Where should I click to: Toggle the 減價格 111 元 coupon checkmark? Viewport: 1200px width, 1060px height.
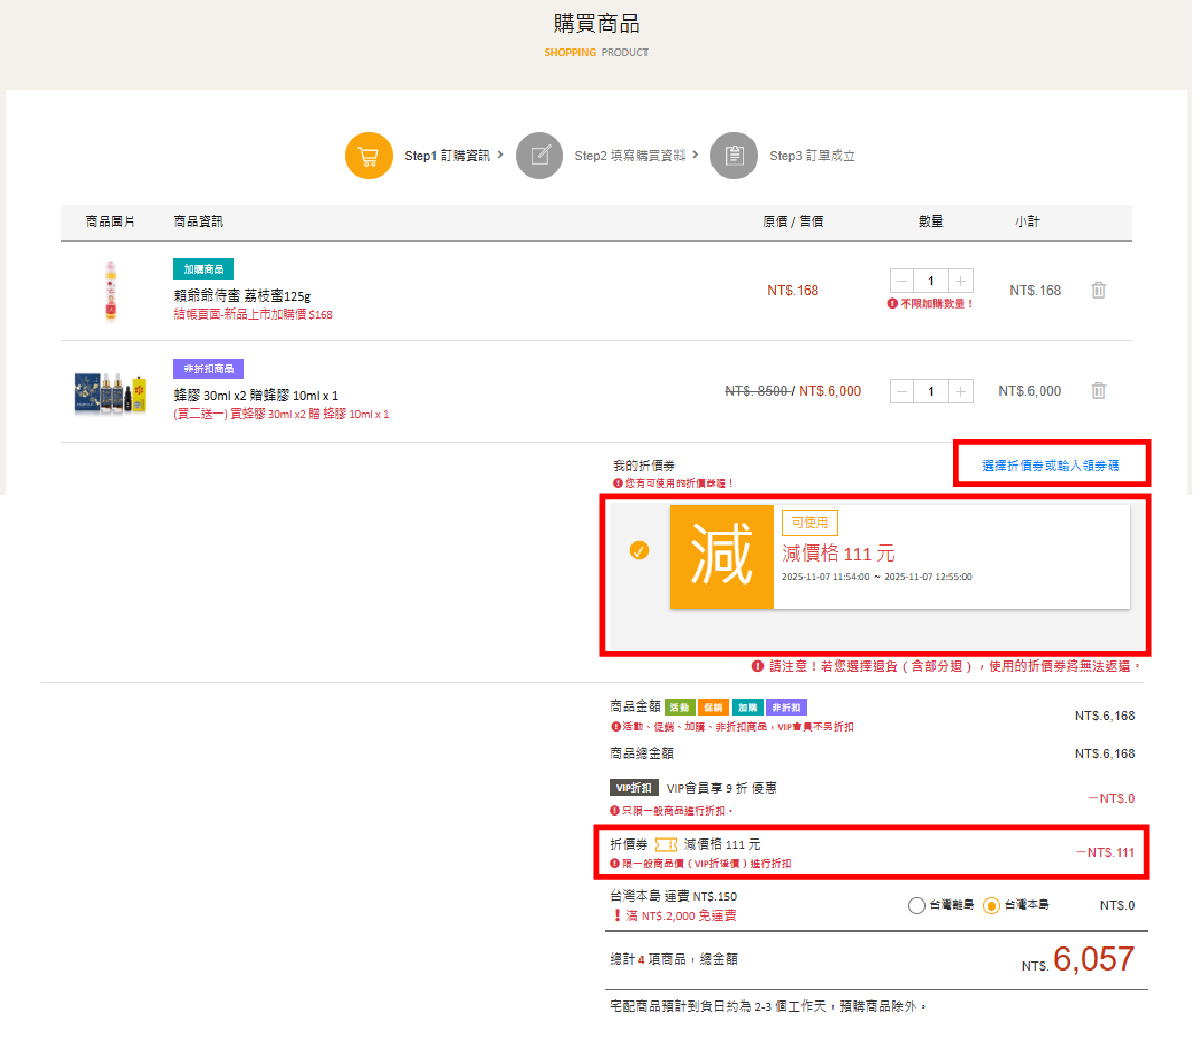point(639,550)
